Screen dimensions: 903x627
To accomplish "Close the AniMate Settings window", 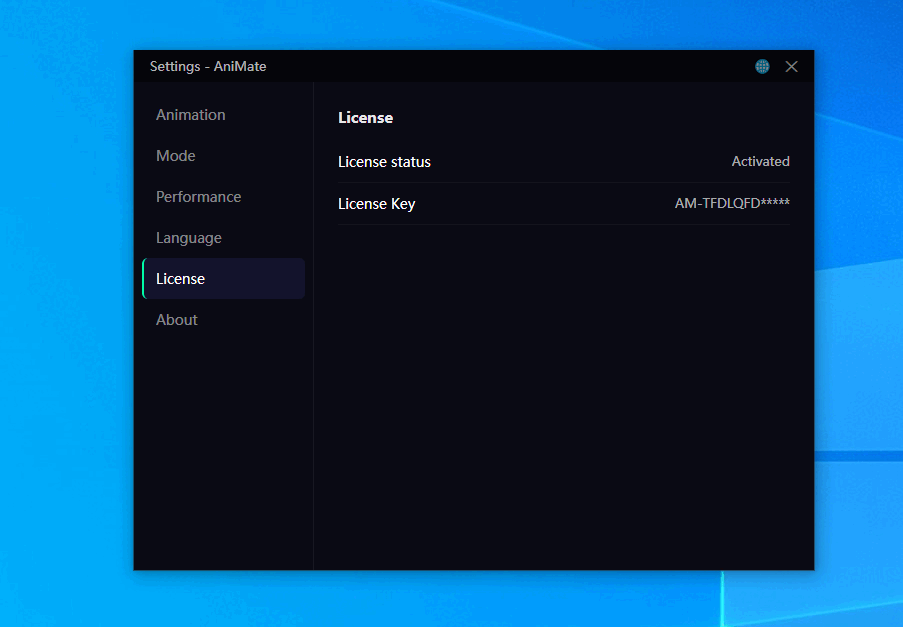I will (x=791, y=67).
